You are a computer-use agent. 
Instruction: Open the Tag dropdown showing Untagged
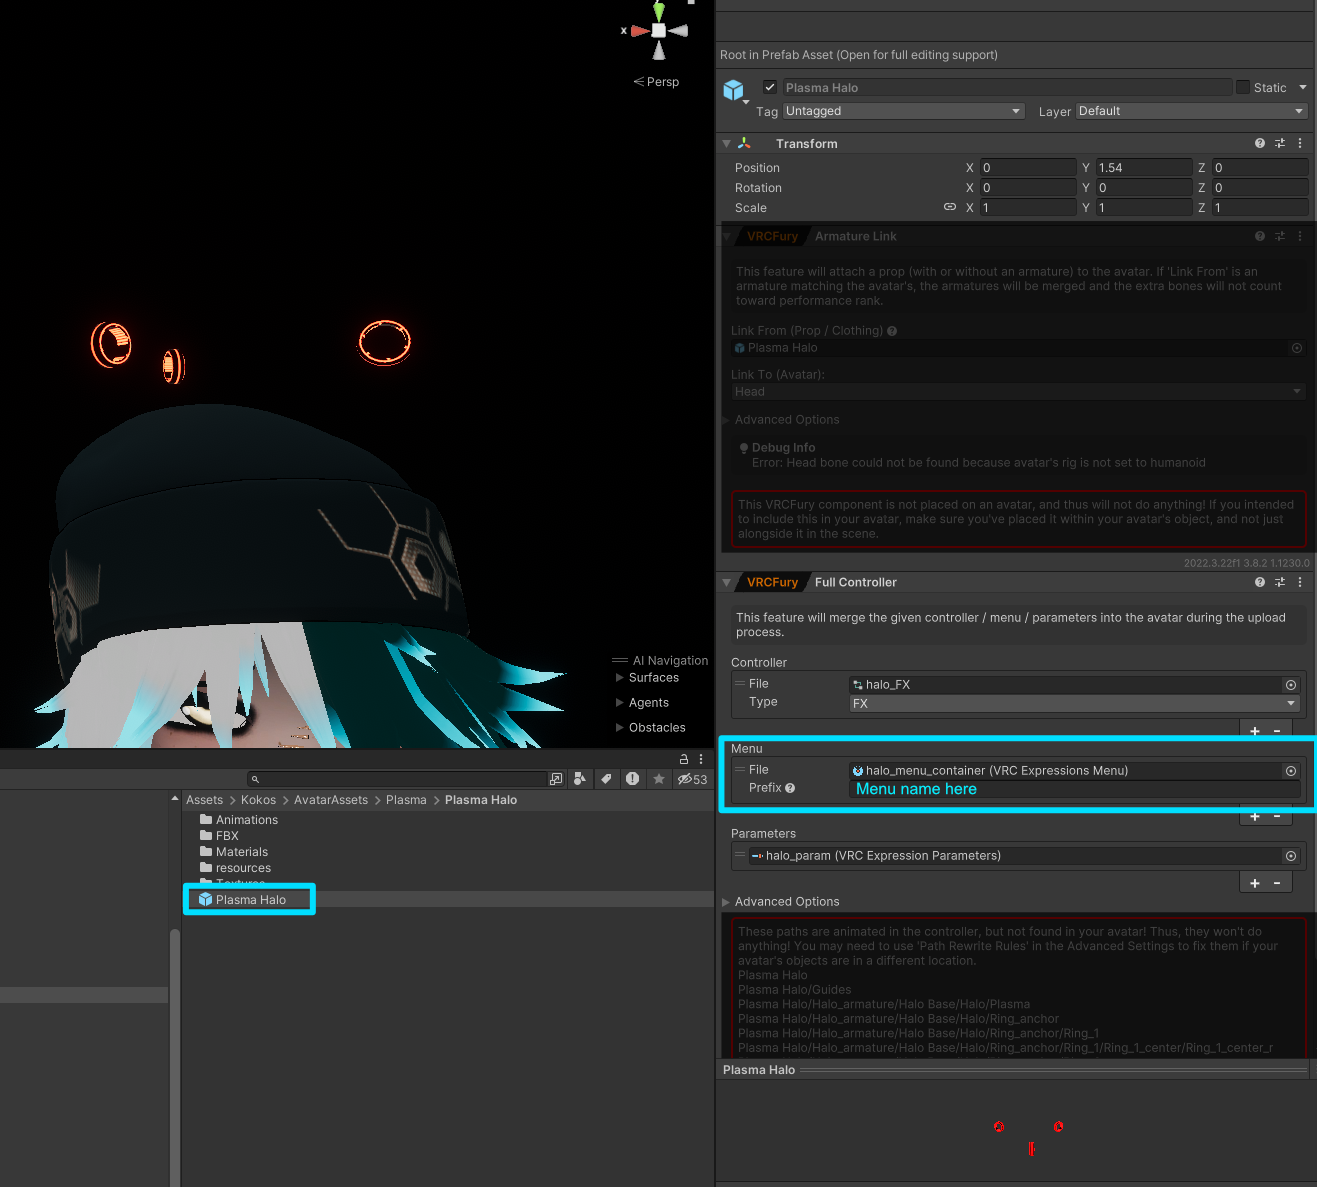pyautogui.click(x=903, y=111)
